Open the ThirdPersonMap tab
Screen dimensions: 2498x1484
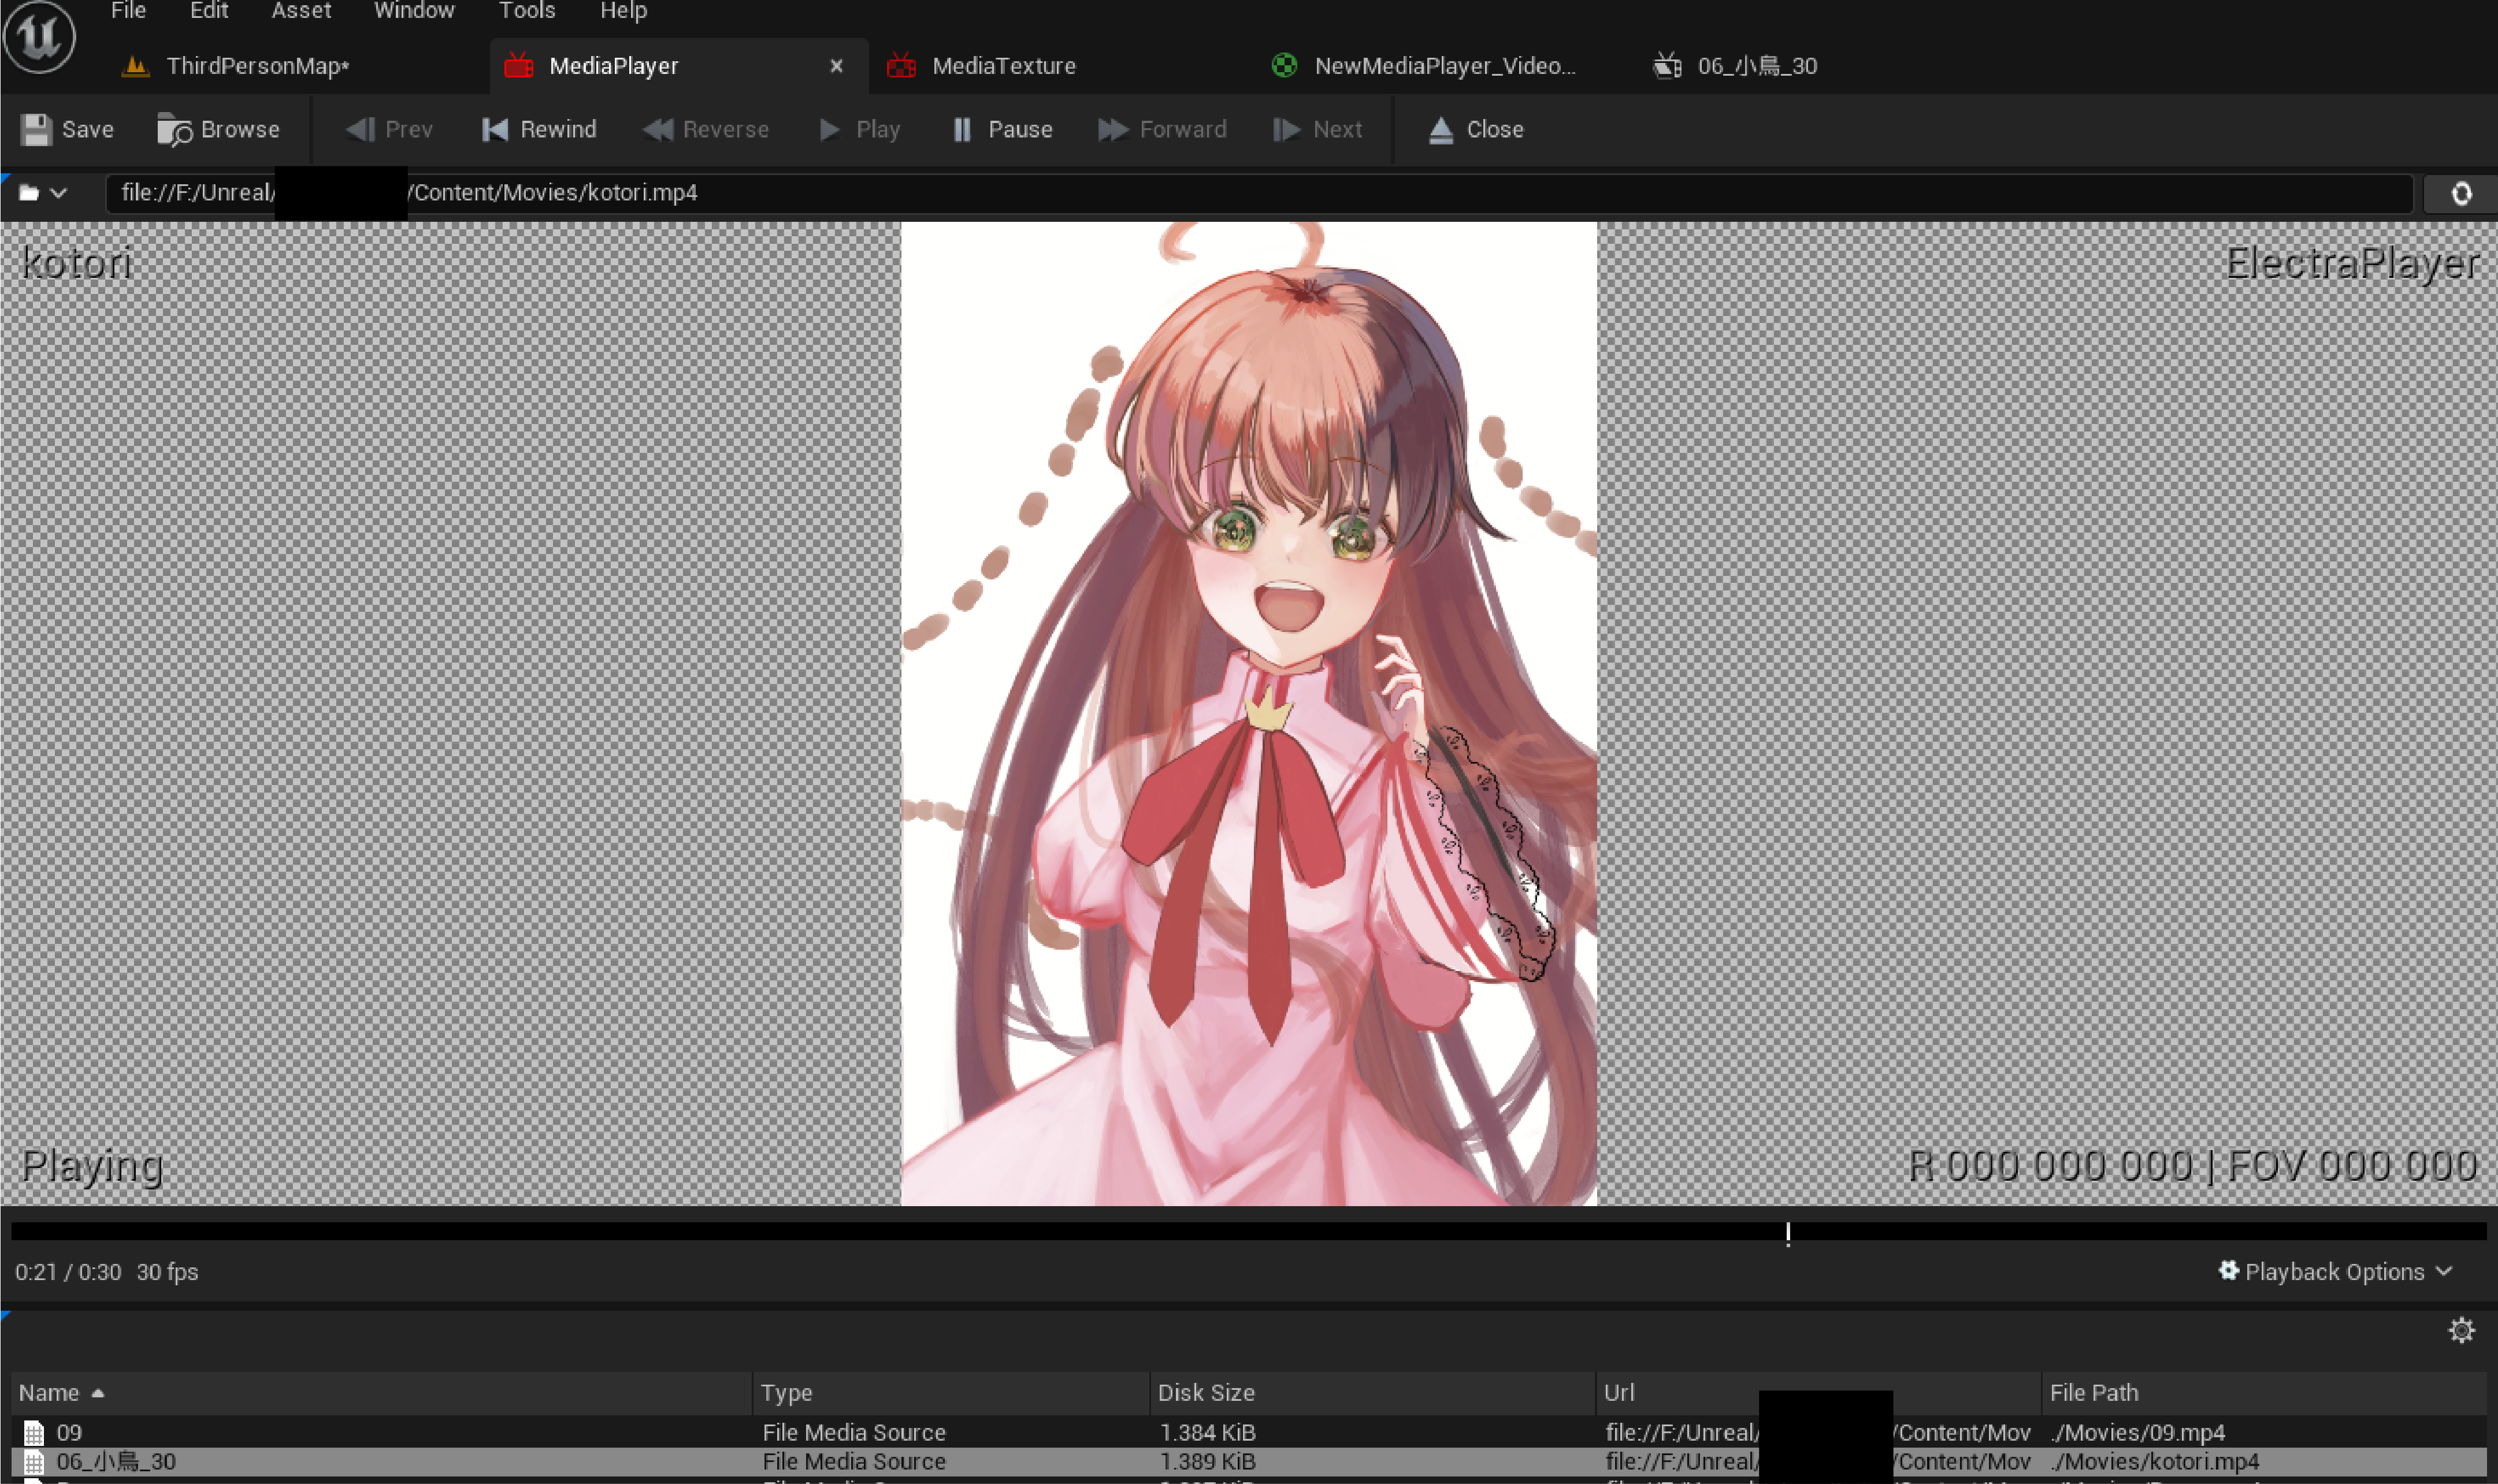(x=257, y=66)
